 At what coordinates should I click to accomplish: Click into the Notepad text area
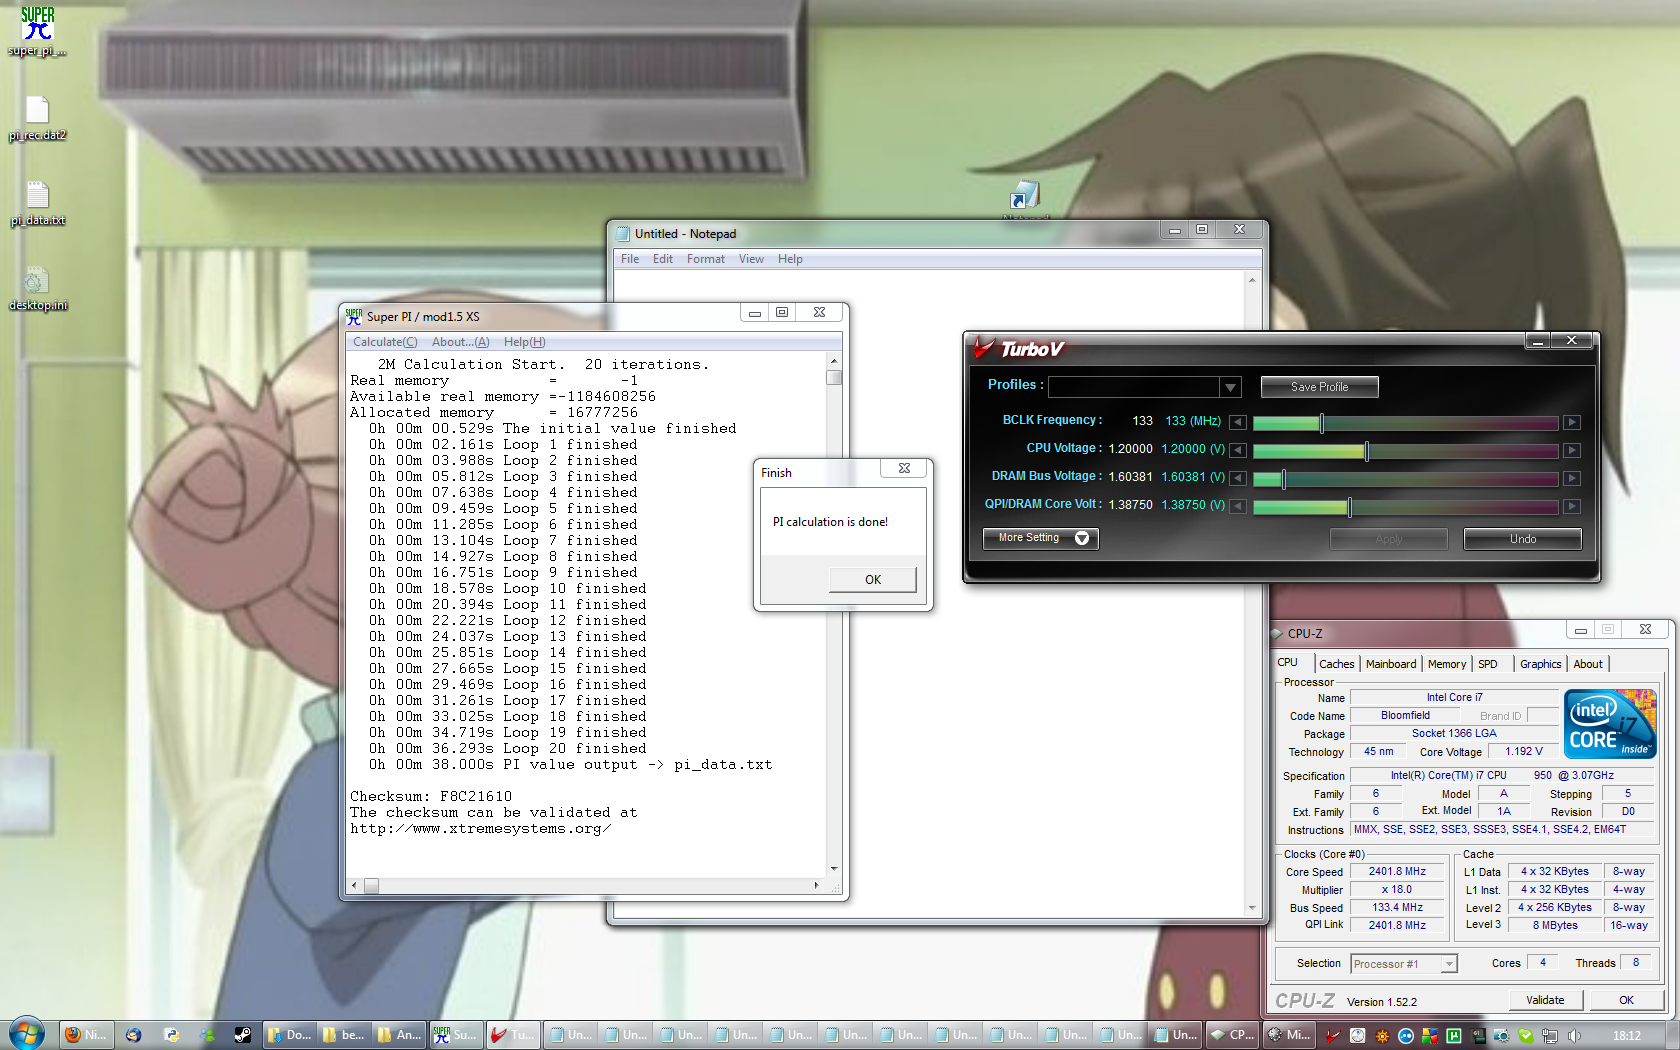point(928,592)
